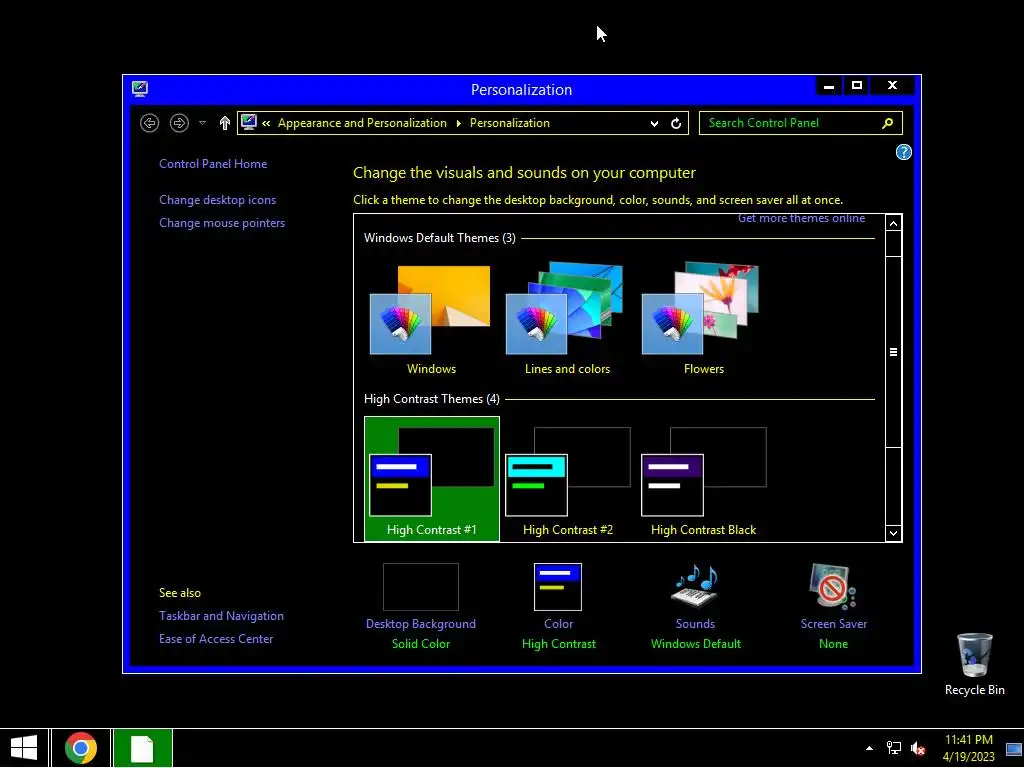Image resolution: width=1024 pixels, height=768 pixels.
Task: Select the Flowers theme
Action: pyautogui.click(x=703, y=320)
